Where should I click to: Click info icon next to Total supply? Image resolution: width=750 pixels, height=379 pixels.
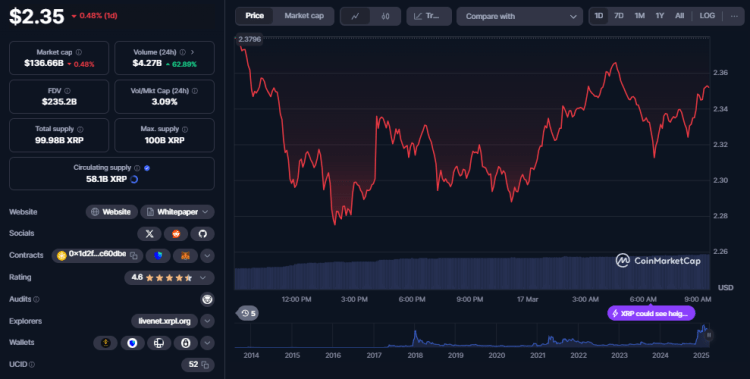tap(80, 129)
